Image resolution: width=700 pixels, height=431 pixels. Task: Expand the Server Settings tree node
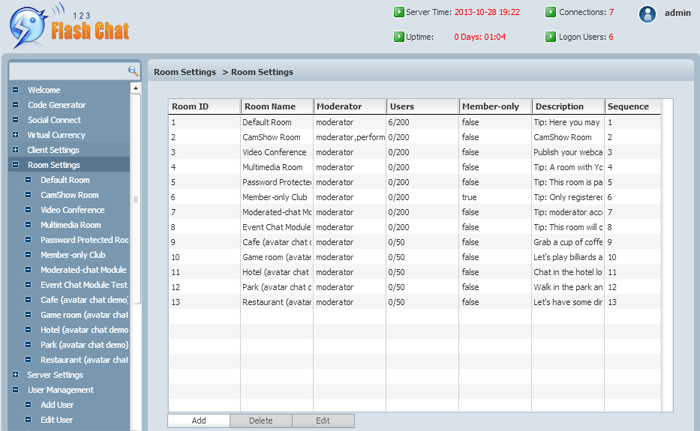point(15,375)
